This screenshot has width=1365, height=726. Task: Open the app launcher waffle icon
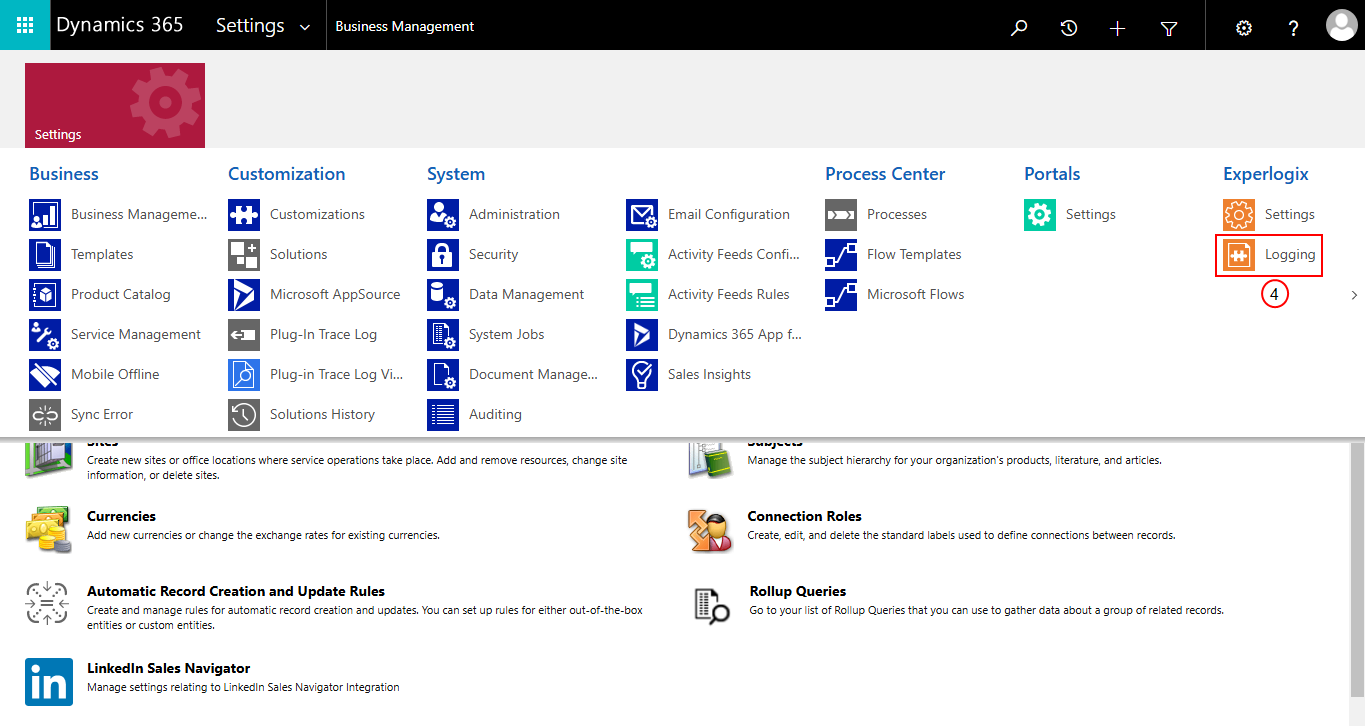point(25,25)
